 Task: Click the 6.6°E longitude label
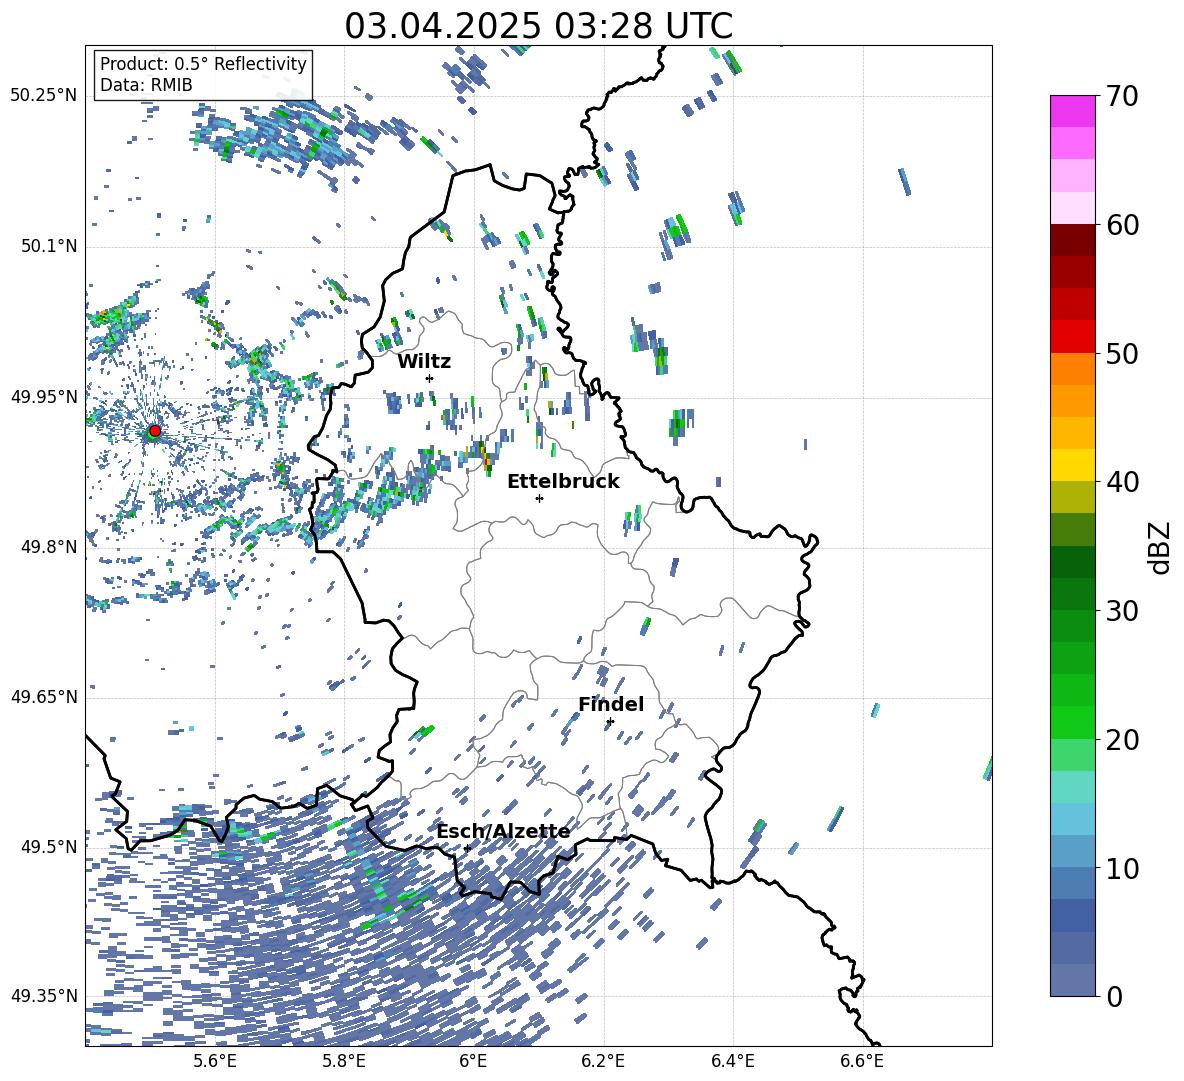click(862, 1061)
